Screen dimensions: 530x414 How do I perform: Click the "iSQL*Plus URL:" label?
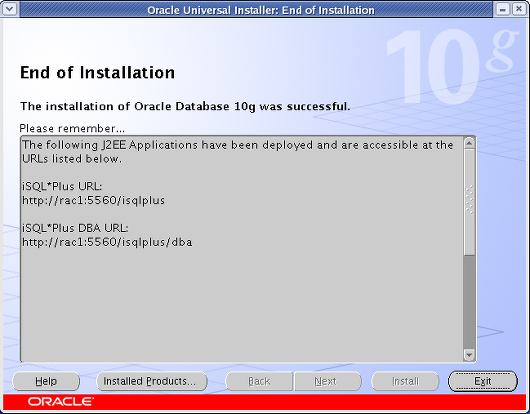(x=62, y=187)
